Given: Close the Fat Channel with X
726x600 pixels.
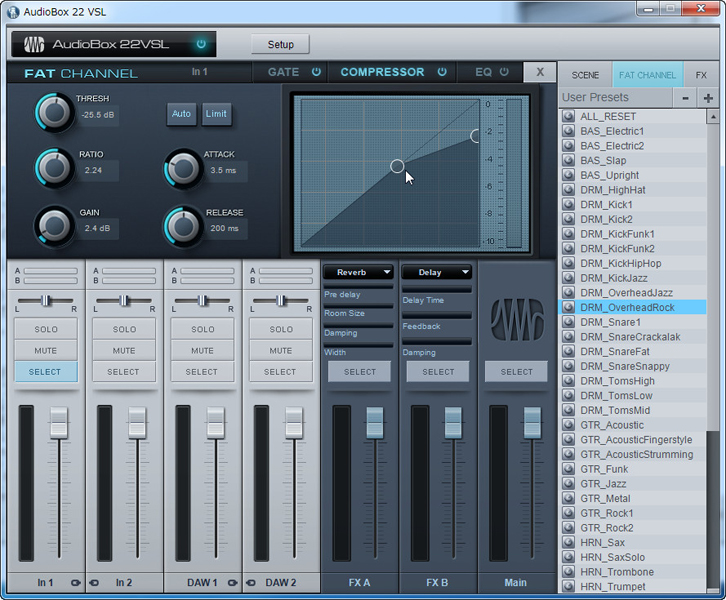Looking at the screenshot, I should point(540,72).
